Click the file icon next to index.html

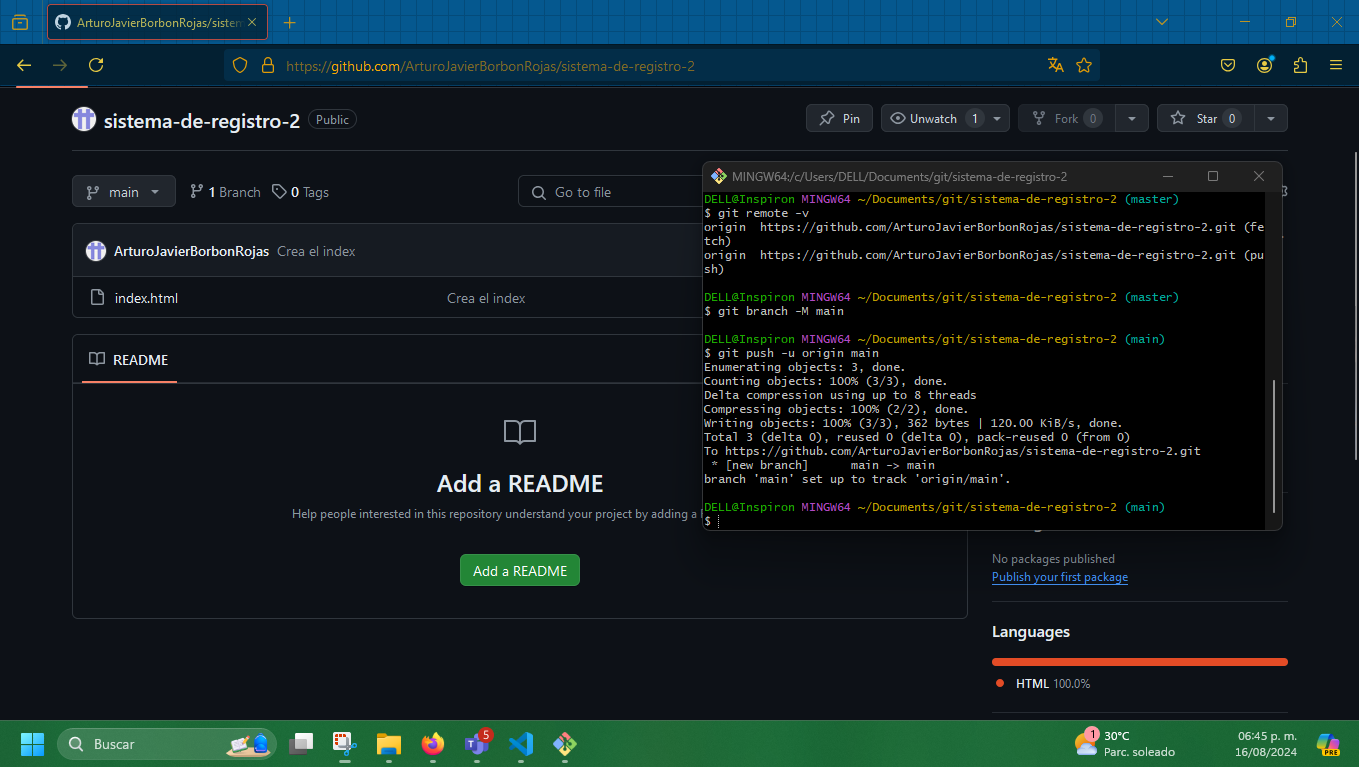tap(97, 297)
